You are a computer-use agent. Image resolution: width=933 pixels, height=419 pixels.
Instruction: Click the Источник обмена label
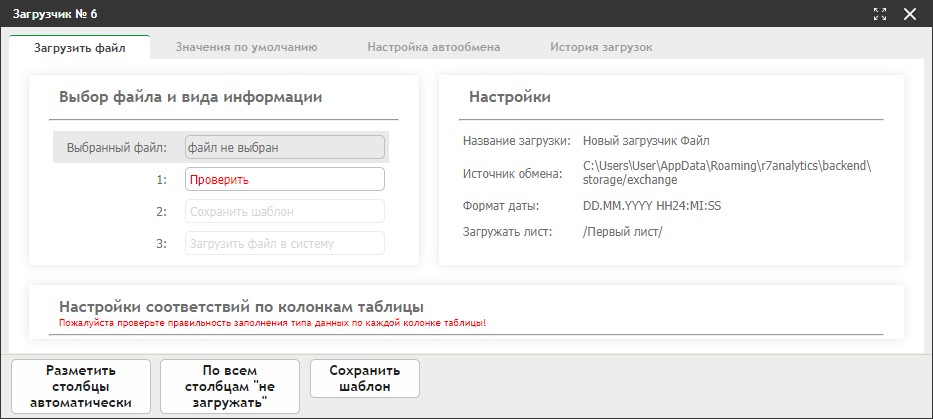(512, 174)
